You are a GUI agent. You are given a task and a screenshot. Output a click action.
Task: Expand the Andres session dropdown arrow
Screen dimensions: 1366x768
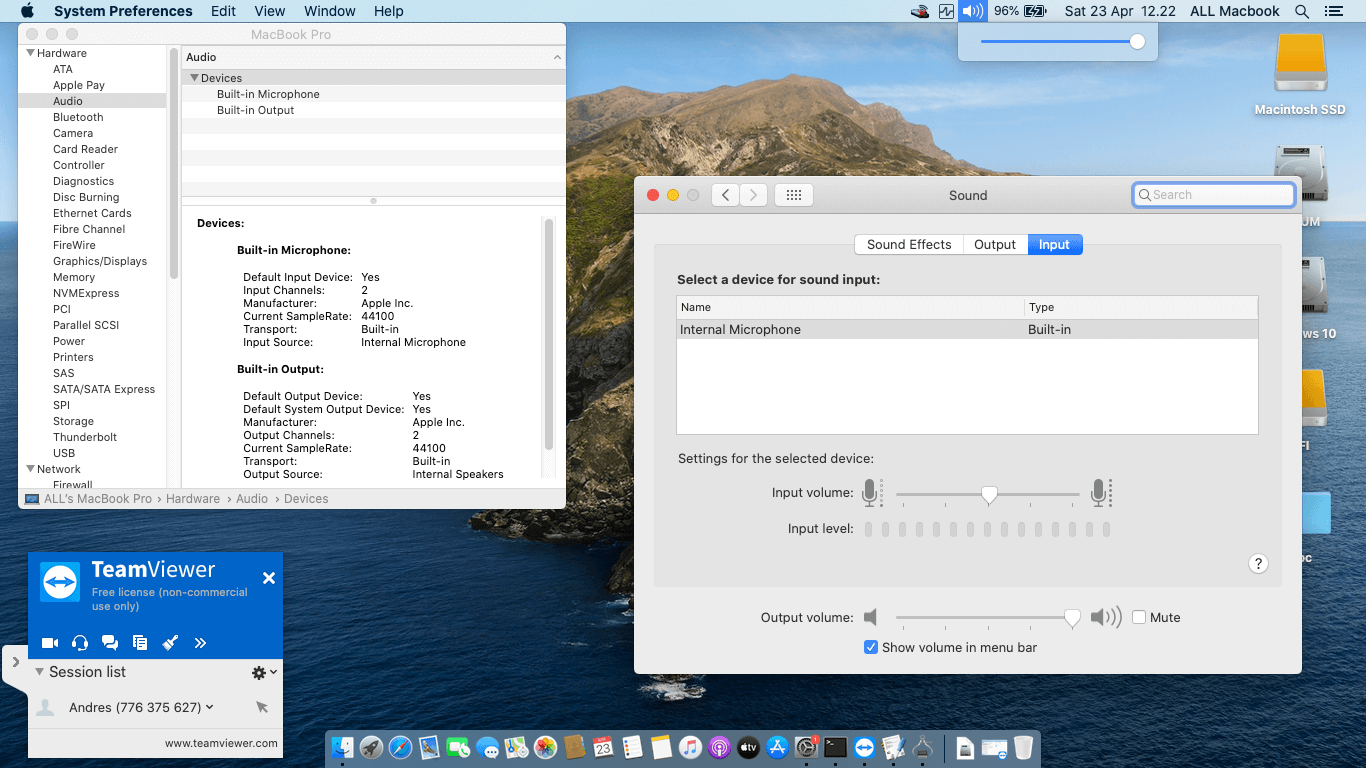point(210,708)
